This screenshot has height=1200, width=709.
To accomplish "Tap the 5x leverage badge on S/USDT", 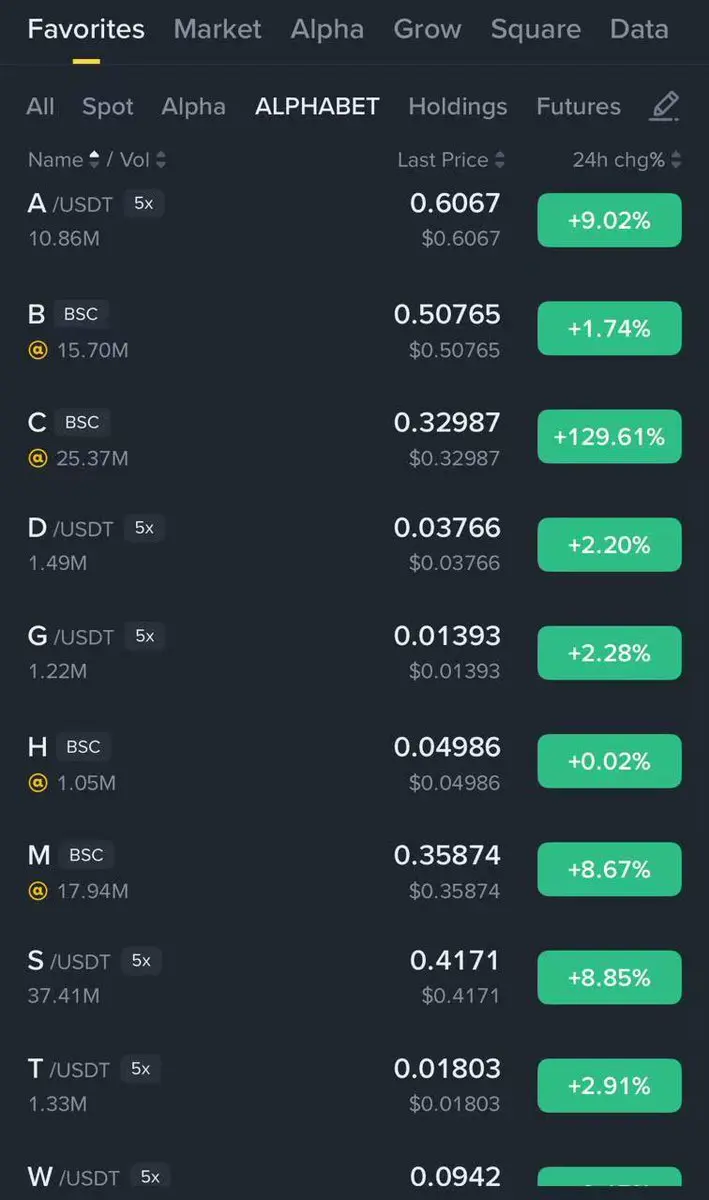I will tap(141, 960).
